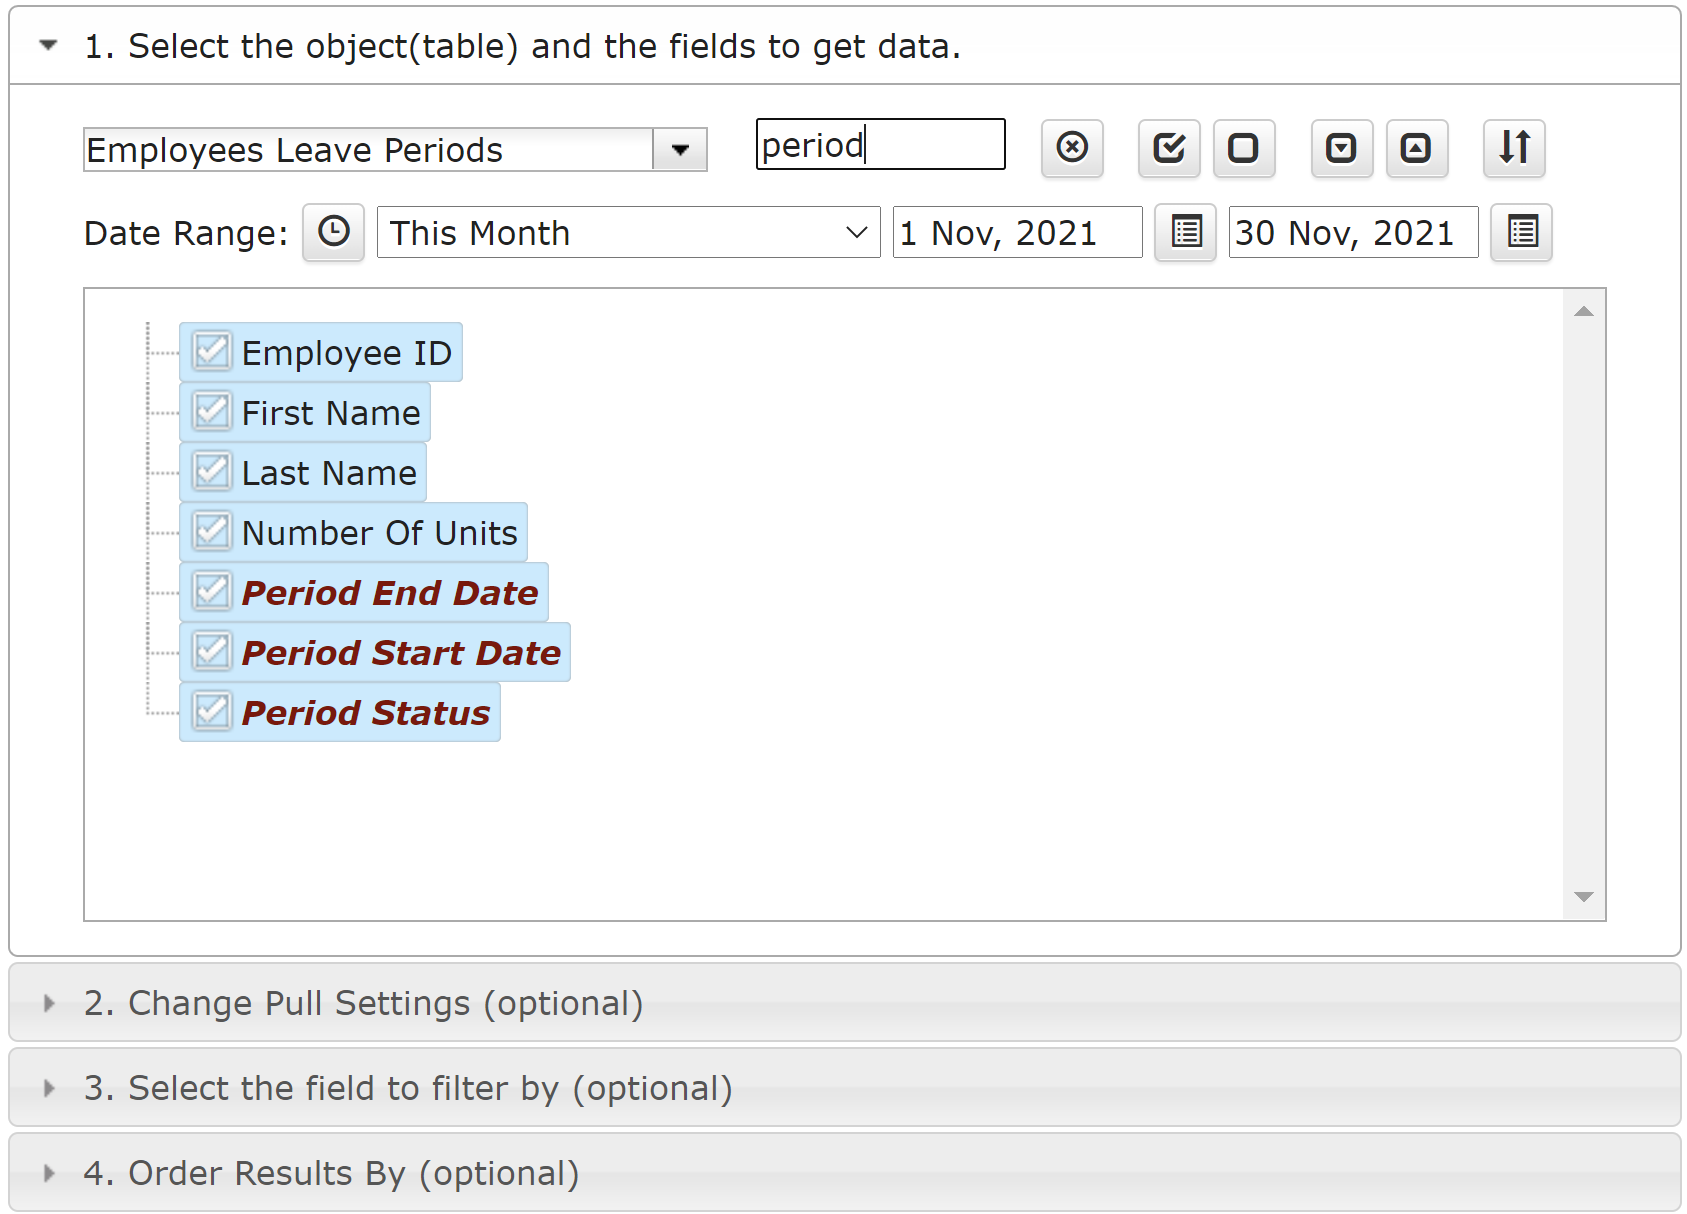The image size is (1687, 1214).
Task: Open the start date calendar picker
Action: coord(1185,232)
